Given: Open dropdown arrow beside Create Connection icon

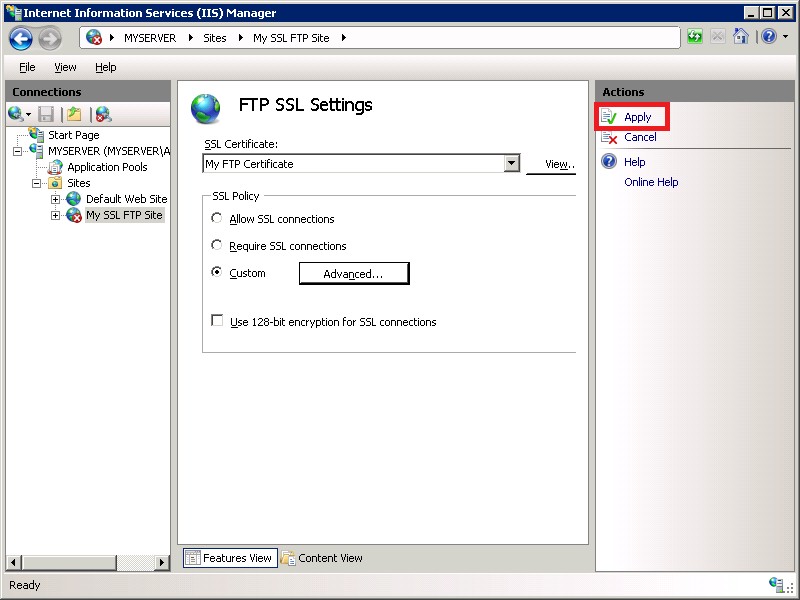Looking at the screenshot, I should click(x=29, y=115).
